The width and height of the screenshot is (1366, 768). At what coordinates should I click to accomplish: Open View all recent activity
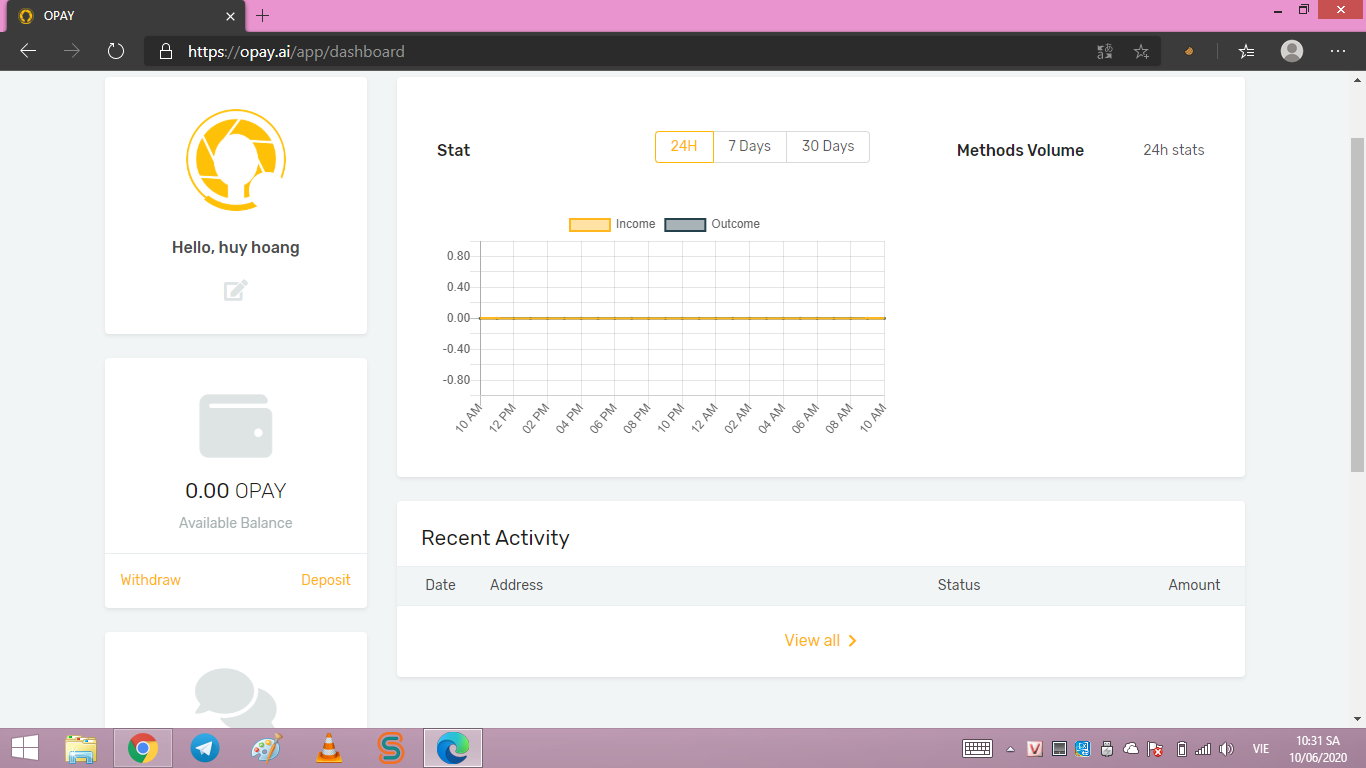(x=821, y=641)
